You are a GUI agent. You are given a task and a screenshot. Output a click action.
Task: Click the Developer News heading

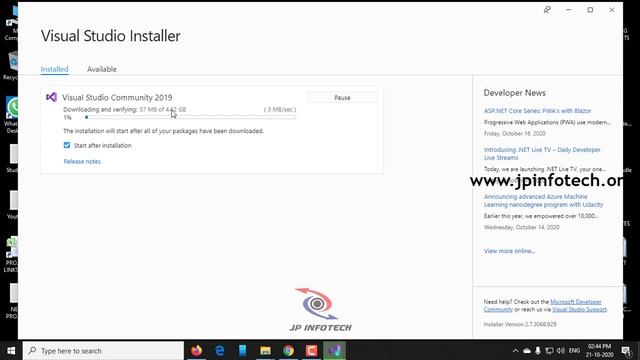tap(515, 93)
